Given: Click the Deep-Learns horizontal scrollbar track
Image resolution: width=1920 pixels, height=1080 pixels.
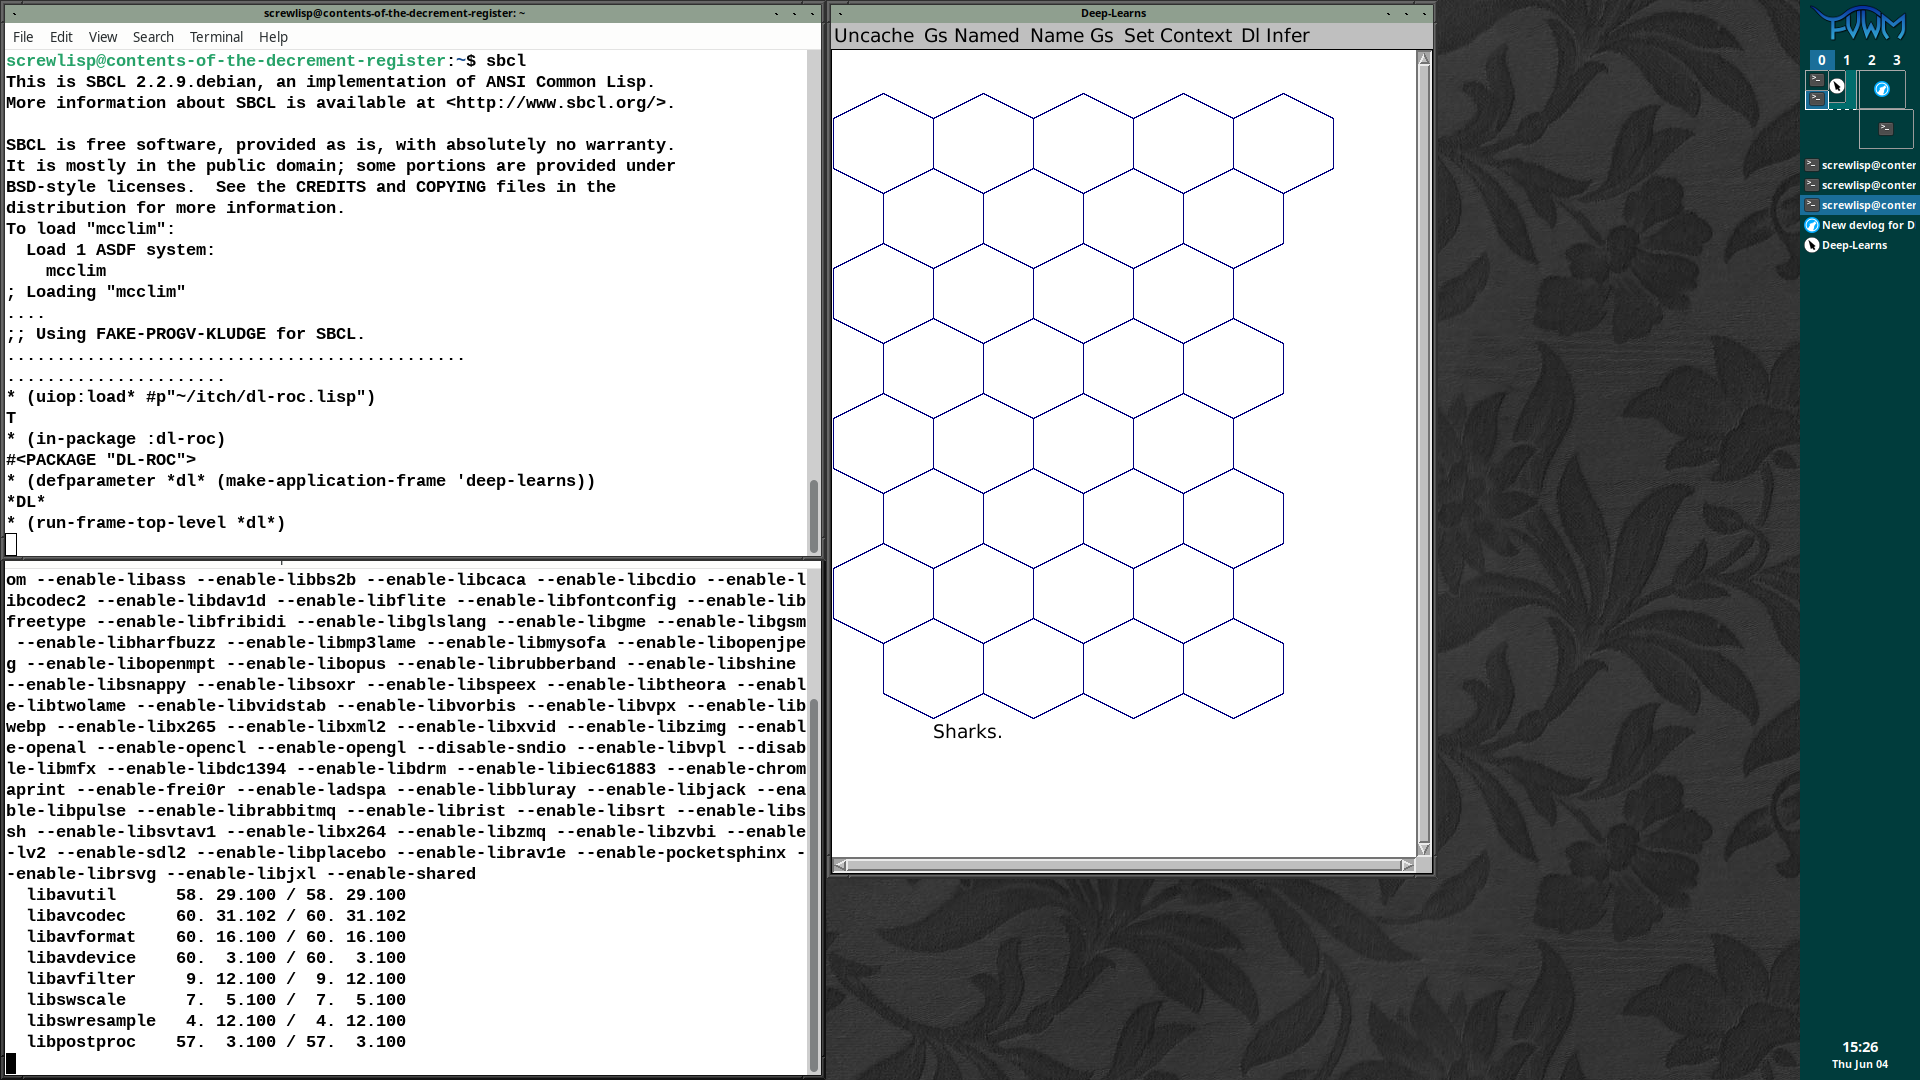Looking at the screenshot, I should coord(1124,865).
